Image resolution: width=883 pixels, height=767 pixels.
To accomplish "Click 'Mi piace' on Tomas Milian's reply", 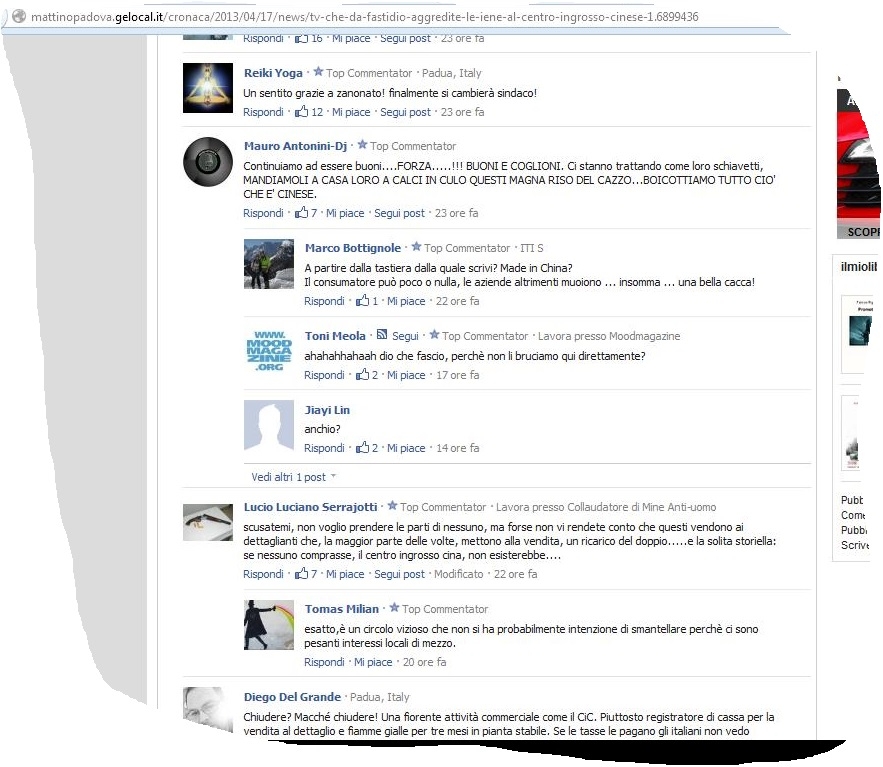I will pos(373,662).
